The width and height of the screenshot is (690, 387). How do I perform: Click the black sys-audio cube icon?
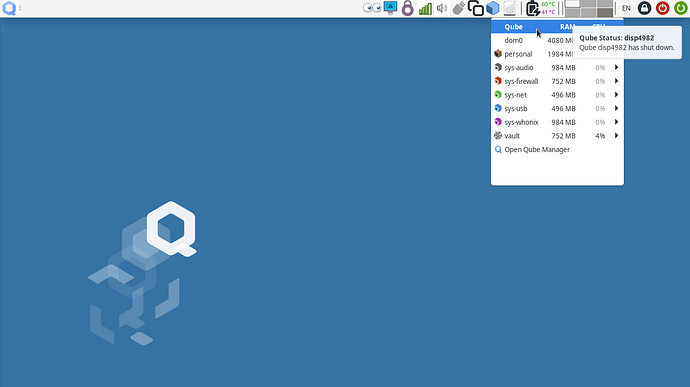(498, 67)
